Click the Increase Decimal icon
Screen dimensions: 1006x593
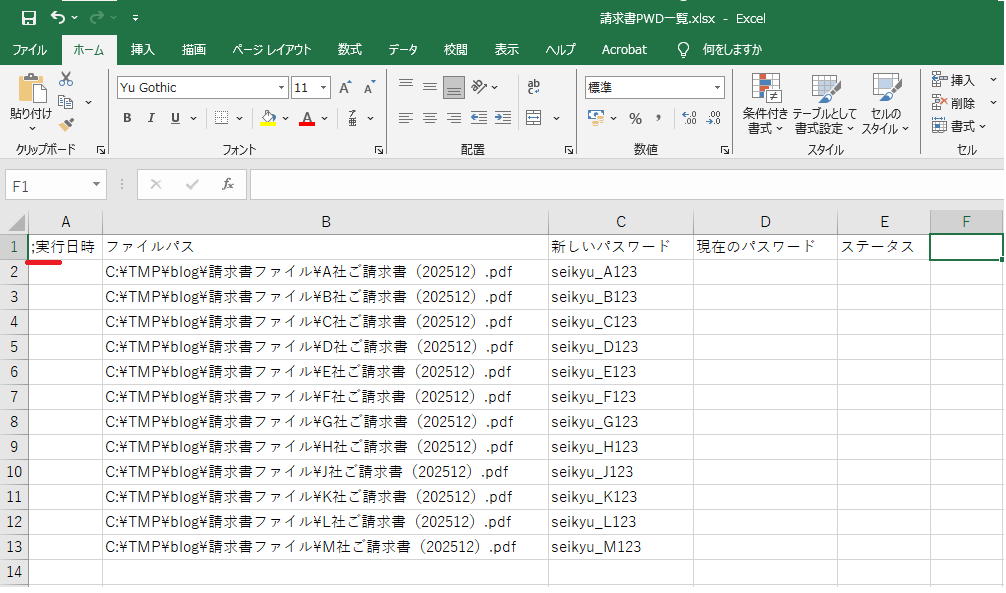689,118
